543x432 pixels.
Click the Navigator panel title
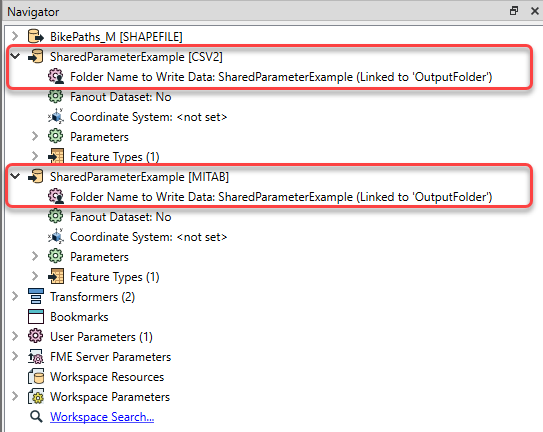pos(33,12)
